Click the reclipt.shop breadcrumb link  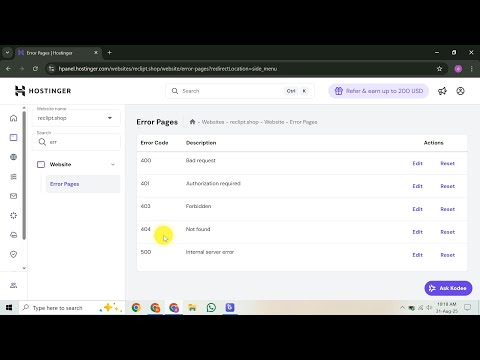point(244,122)
